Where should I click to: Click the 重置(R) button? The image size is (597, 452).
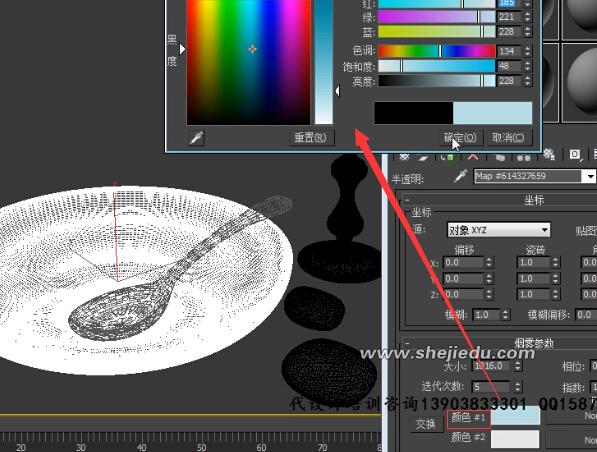pyautogui.click(x=310, y=137)
